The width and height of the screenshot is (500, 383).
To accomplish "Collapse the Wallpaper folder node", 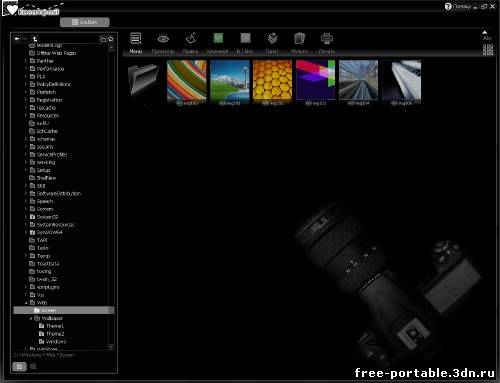I will (31, 318).
